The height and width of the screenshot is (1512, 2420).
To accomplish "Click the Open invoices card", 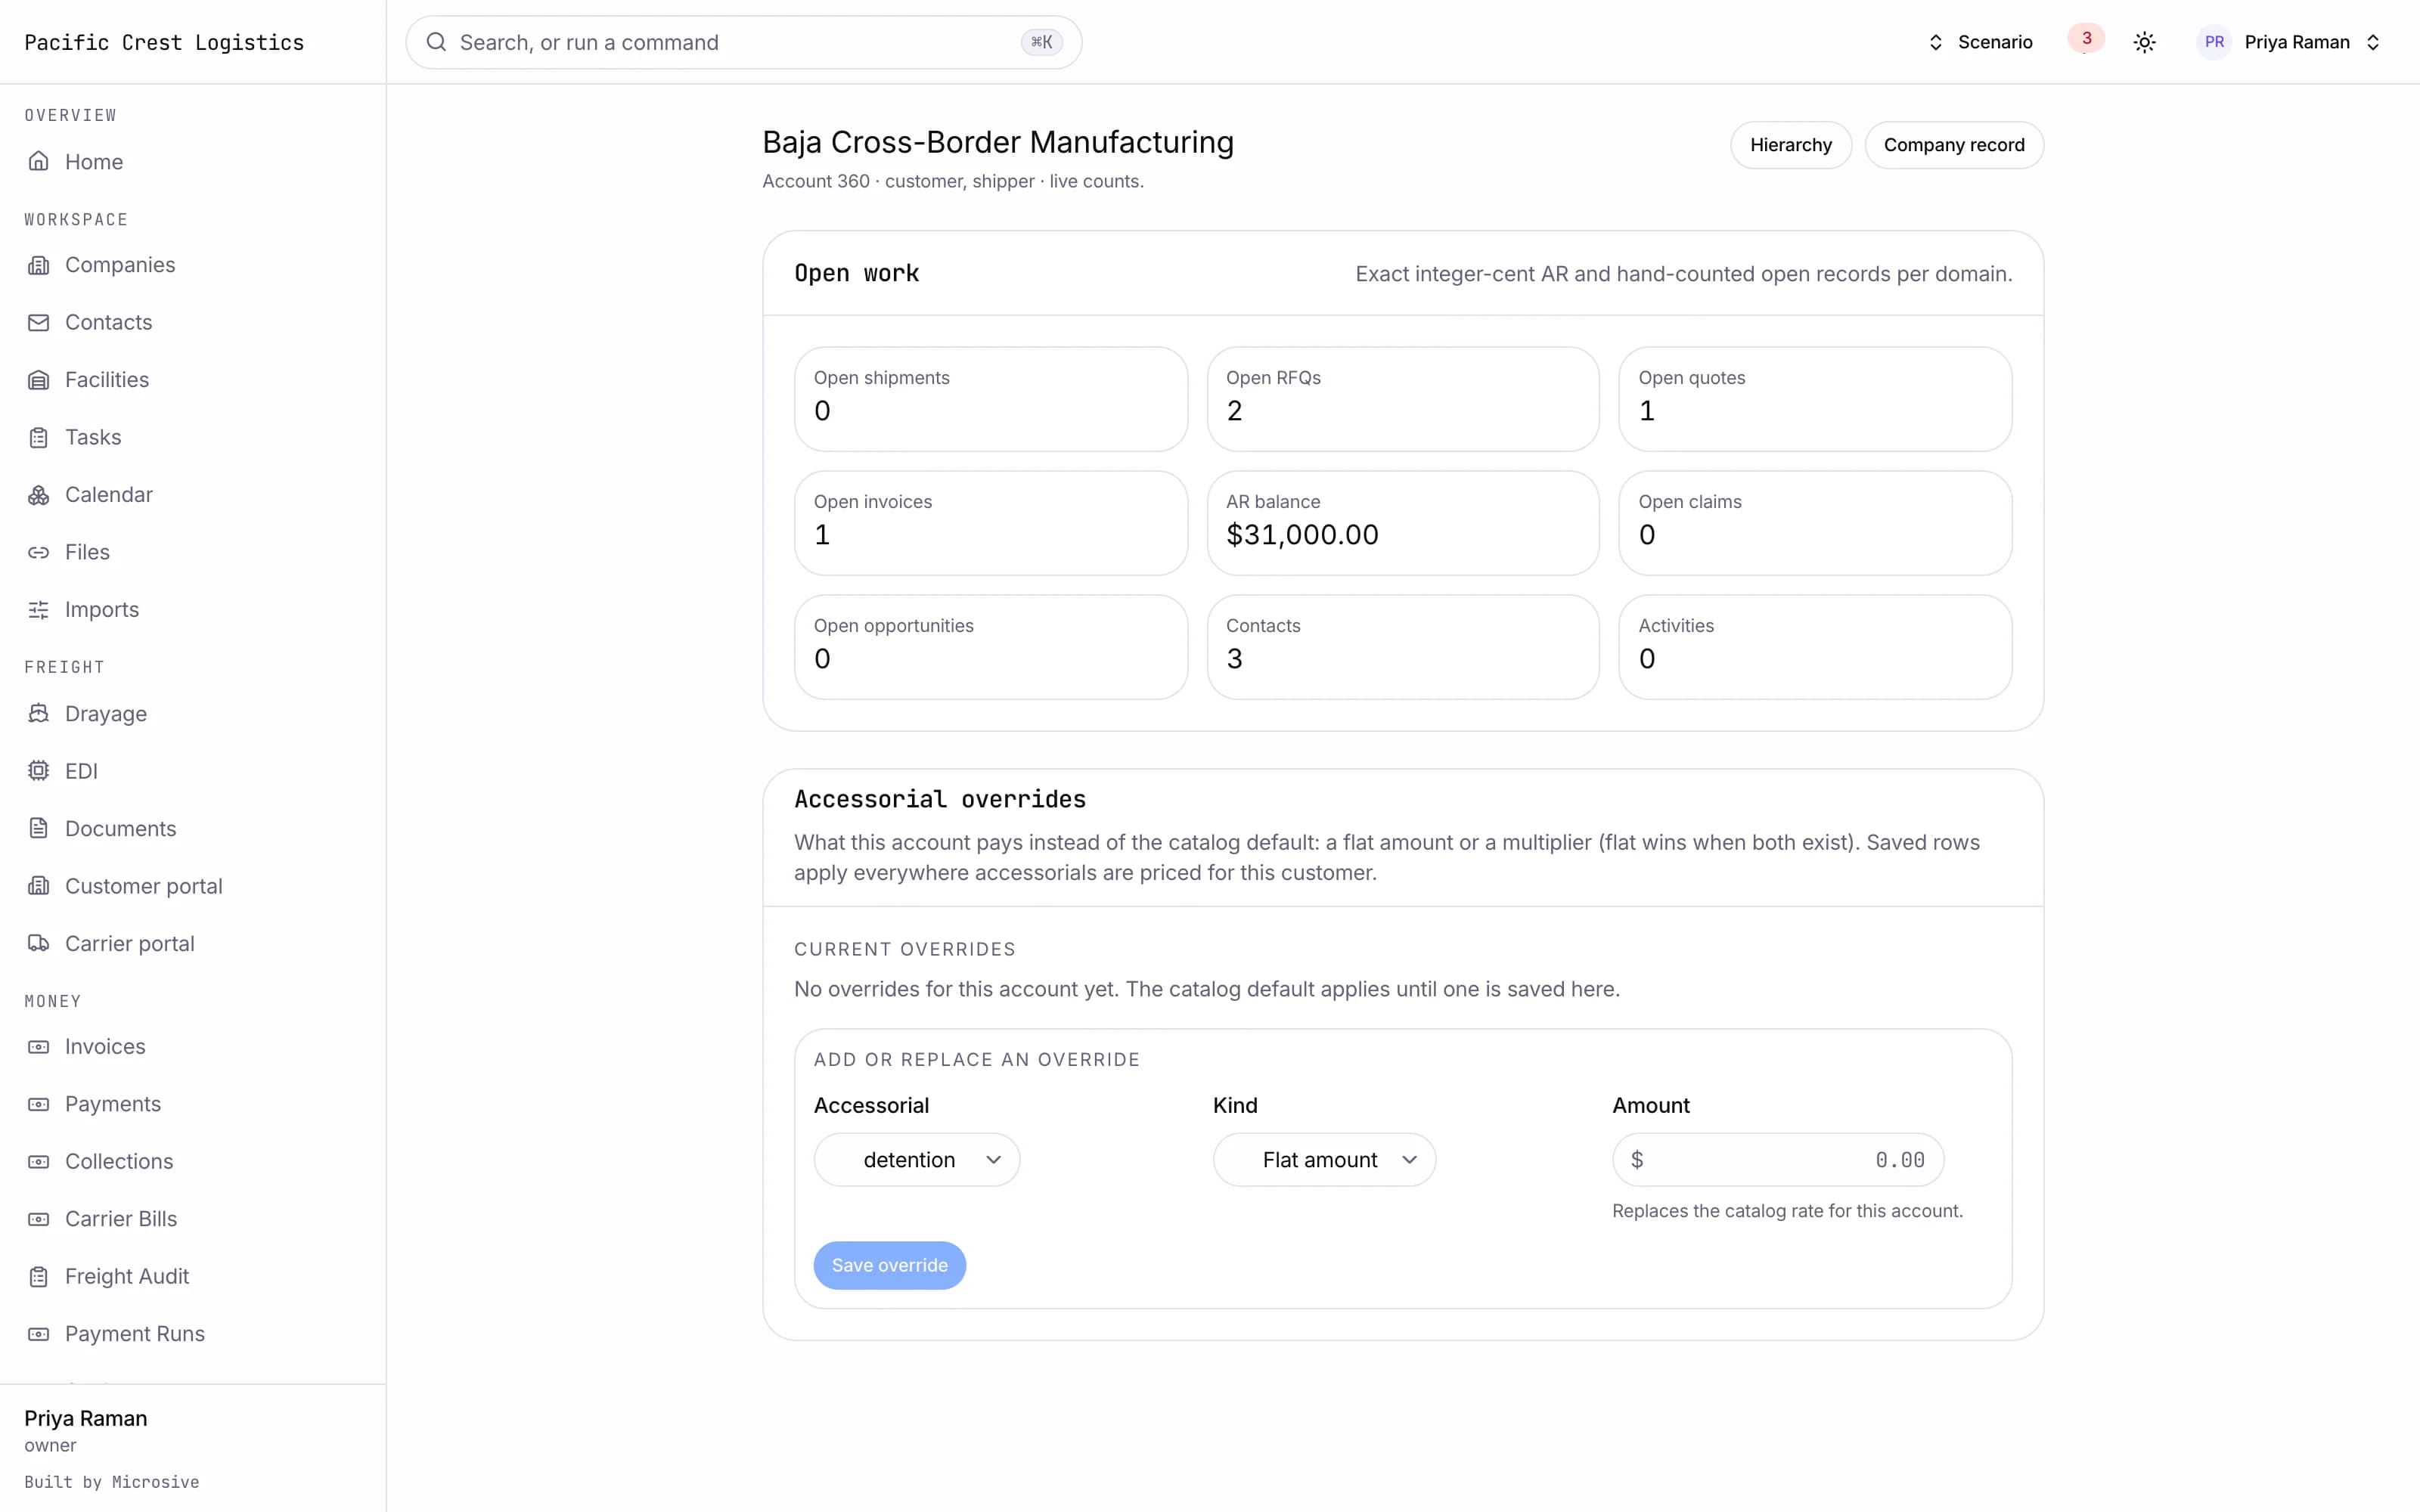I will tap(991, 523).
